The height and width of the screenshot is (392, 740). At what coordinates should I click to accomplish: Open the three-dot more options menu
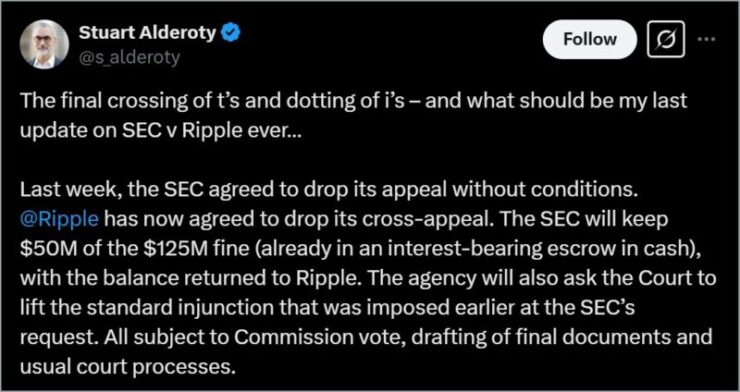point(707,39)
